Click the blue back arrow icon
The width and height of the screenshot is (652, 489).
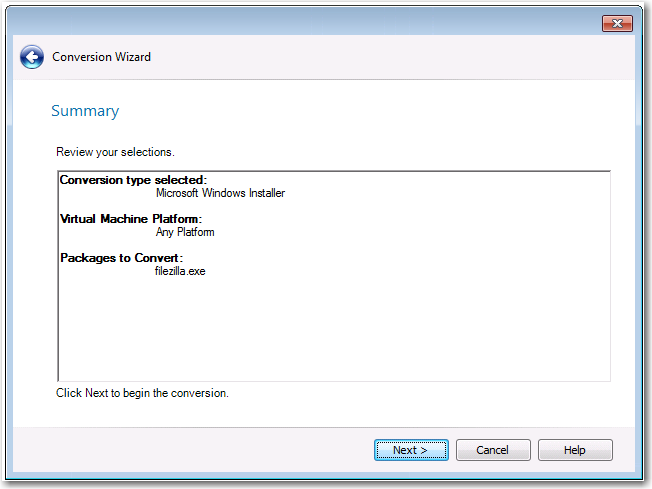click(x=32, y=57)
